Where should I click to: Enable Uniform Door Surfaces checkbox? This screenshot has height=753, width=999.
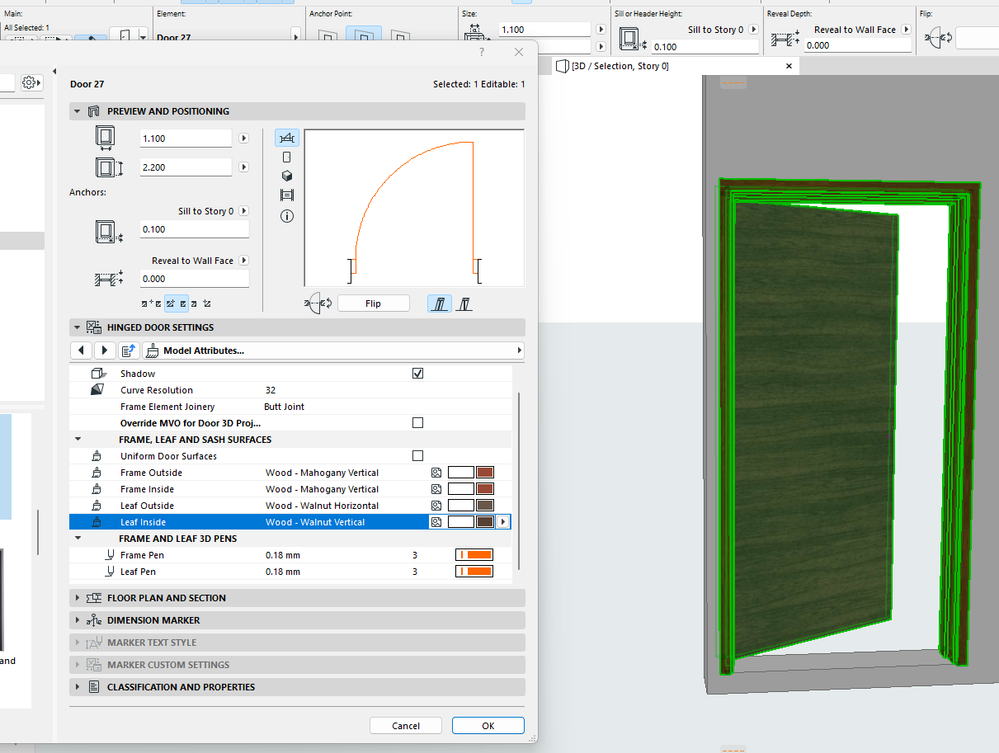(418, 456)
